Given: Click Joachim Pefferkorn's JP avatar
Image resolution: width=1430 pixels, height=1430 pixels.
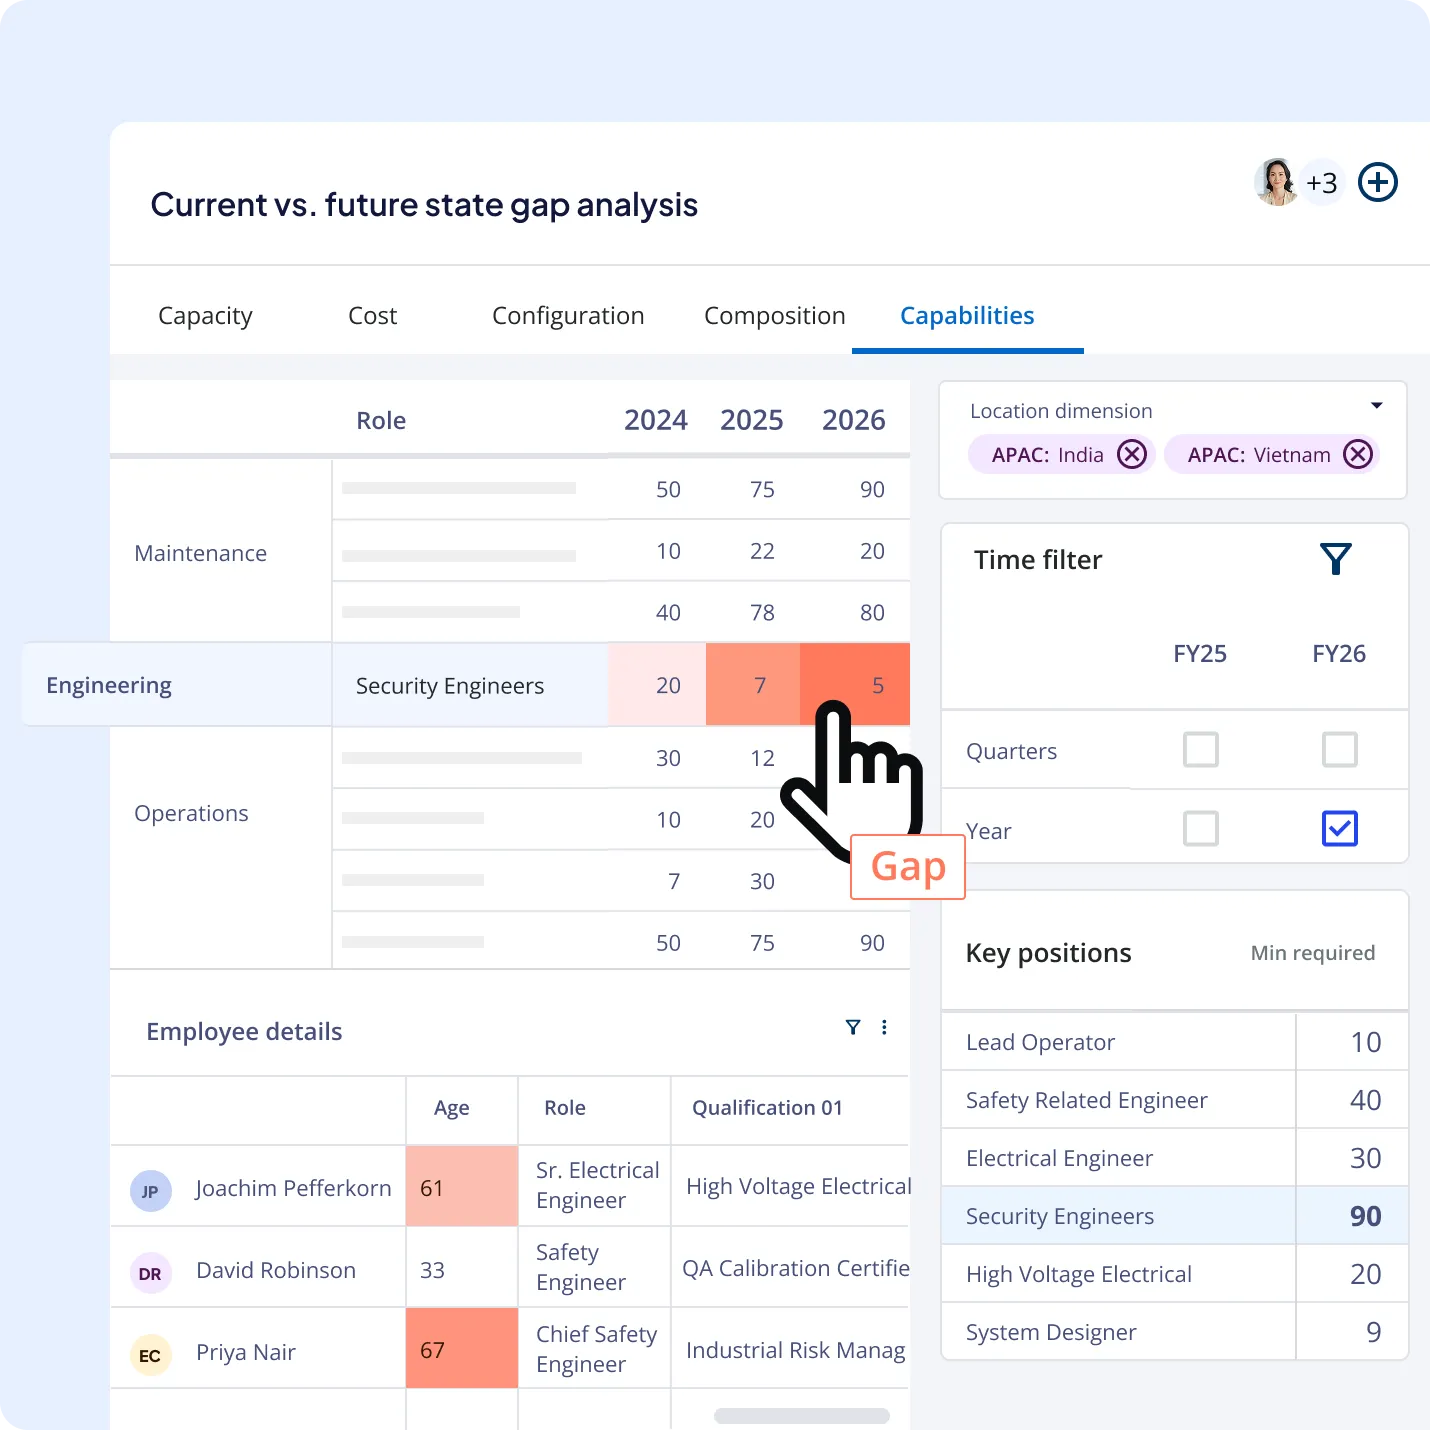Looking at the screenshot, I should 150,1191.
